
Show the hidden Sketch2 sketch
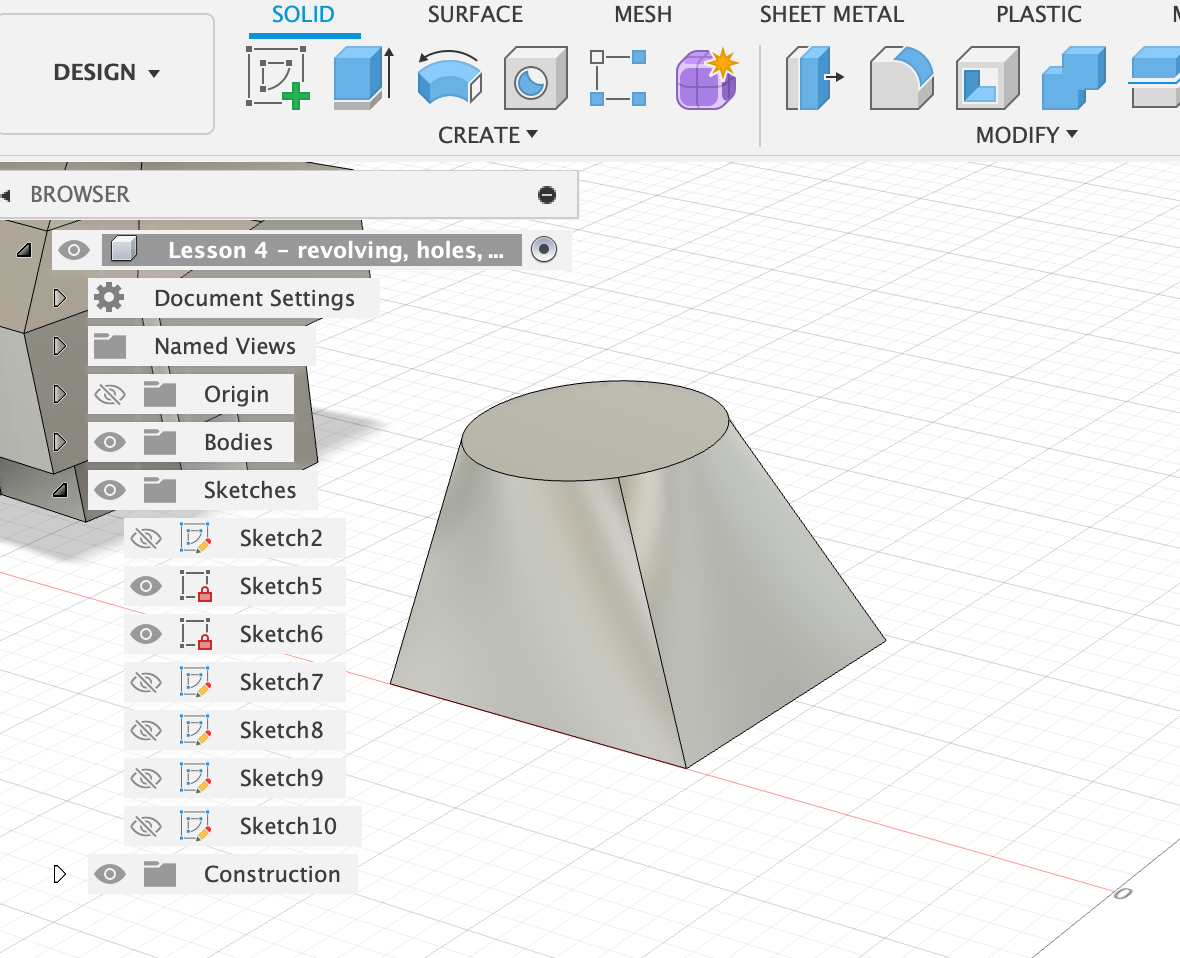tap(146, 539)
